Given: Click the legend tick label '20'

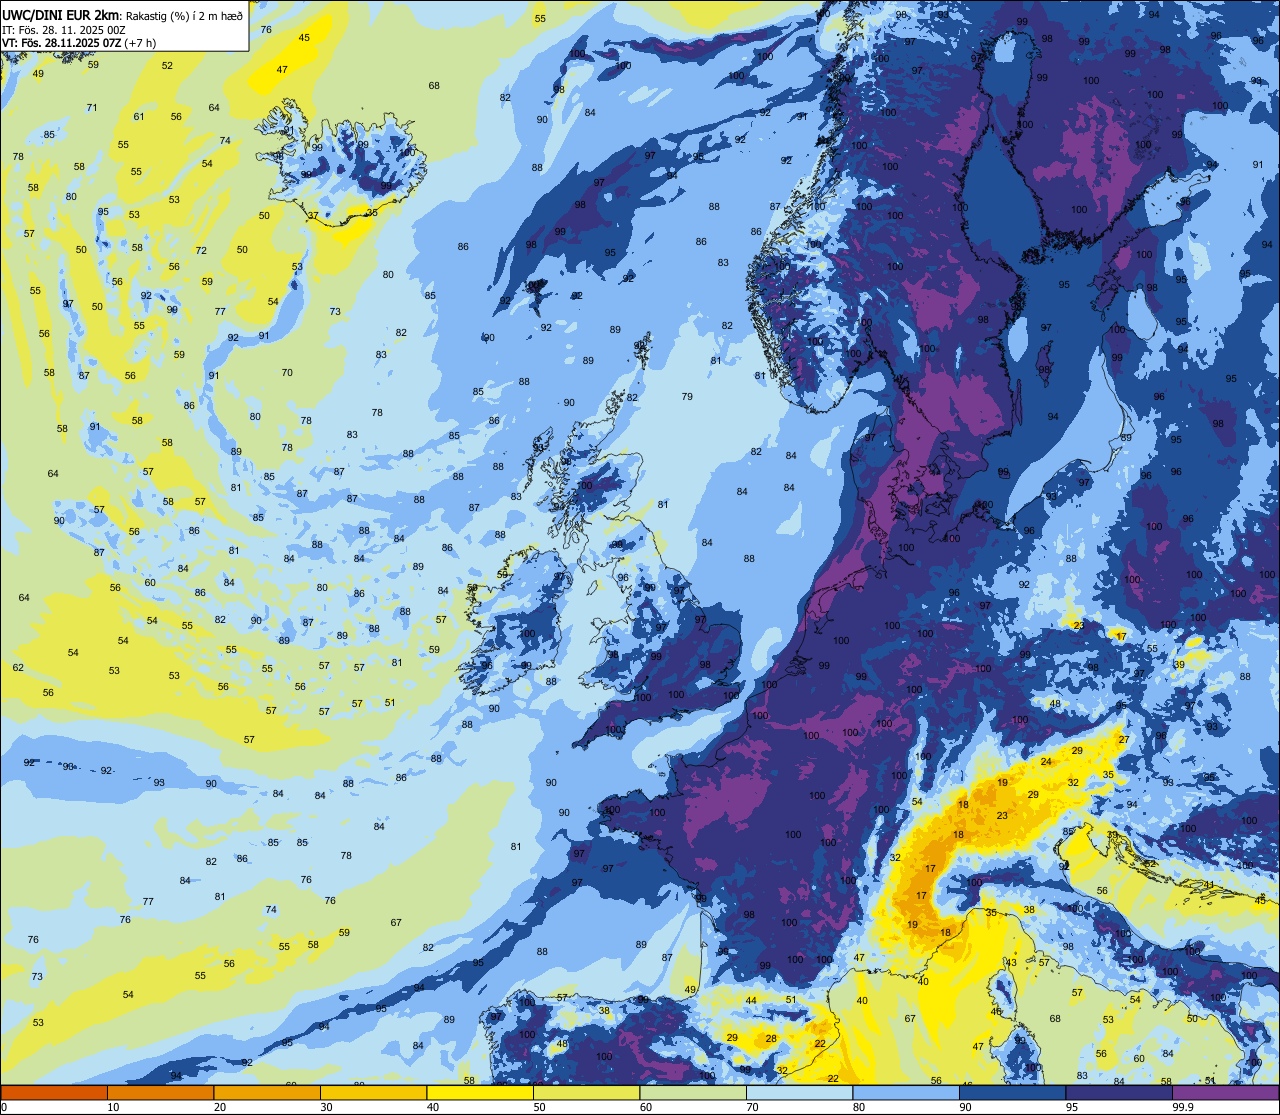Looking at the screenshot, I should click(220, 1107).
